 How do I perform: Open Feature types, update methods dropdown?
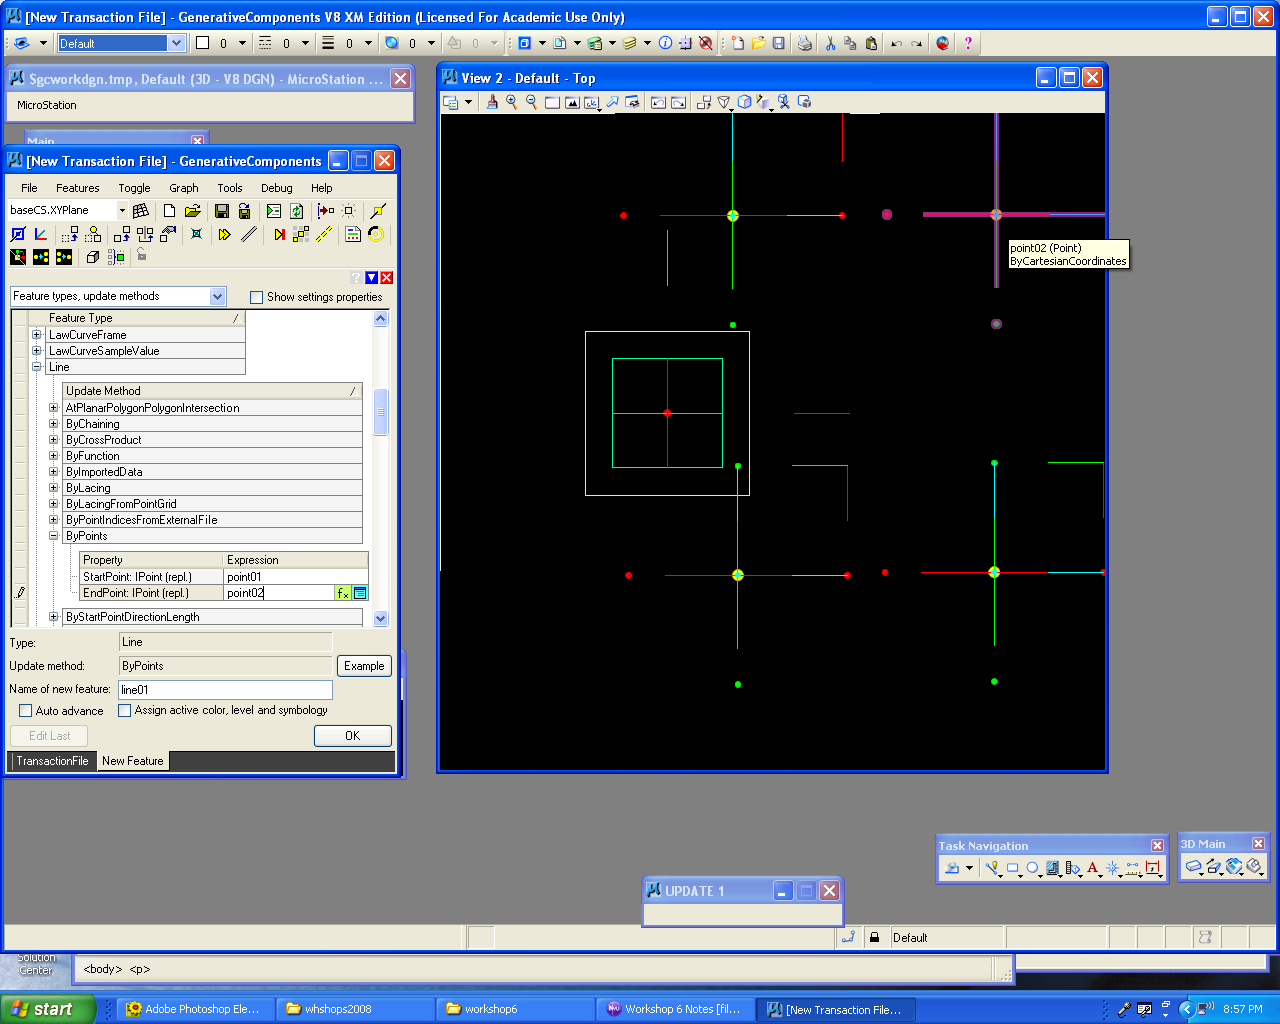coord(217,296)
